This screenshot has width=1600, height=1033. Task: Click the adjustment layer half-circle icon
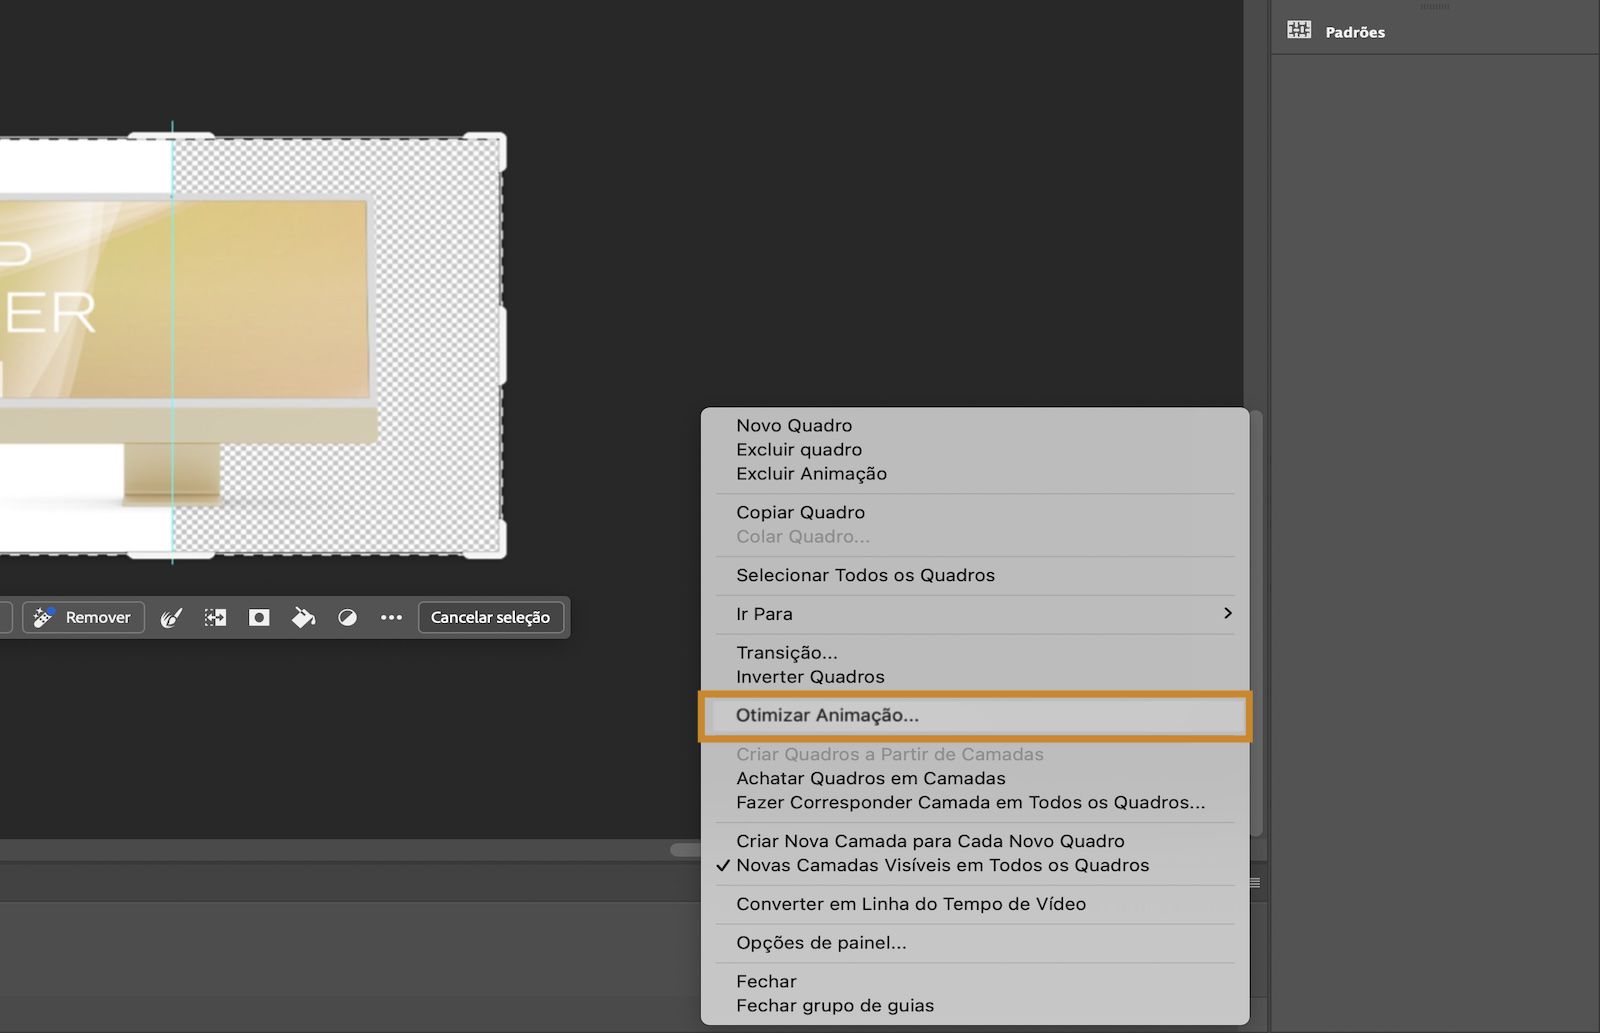347,618
